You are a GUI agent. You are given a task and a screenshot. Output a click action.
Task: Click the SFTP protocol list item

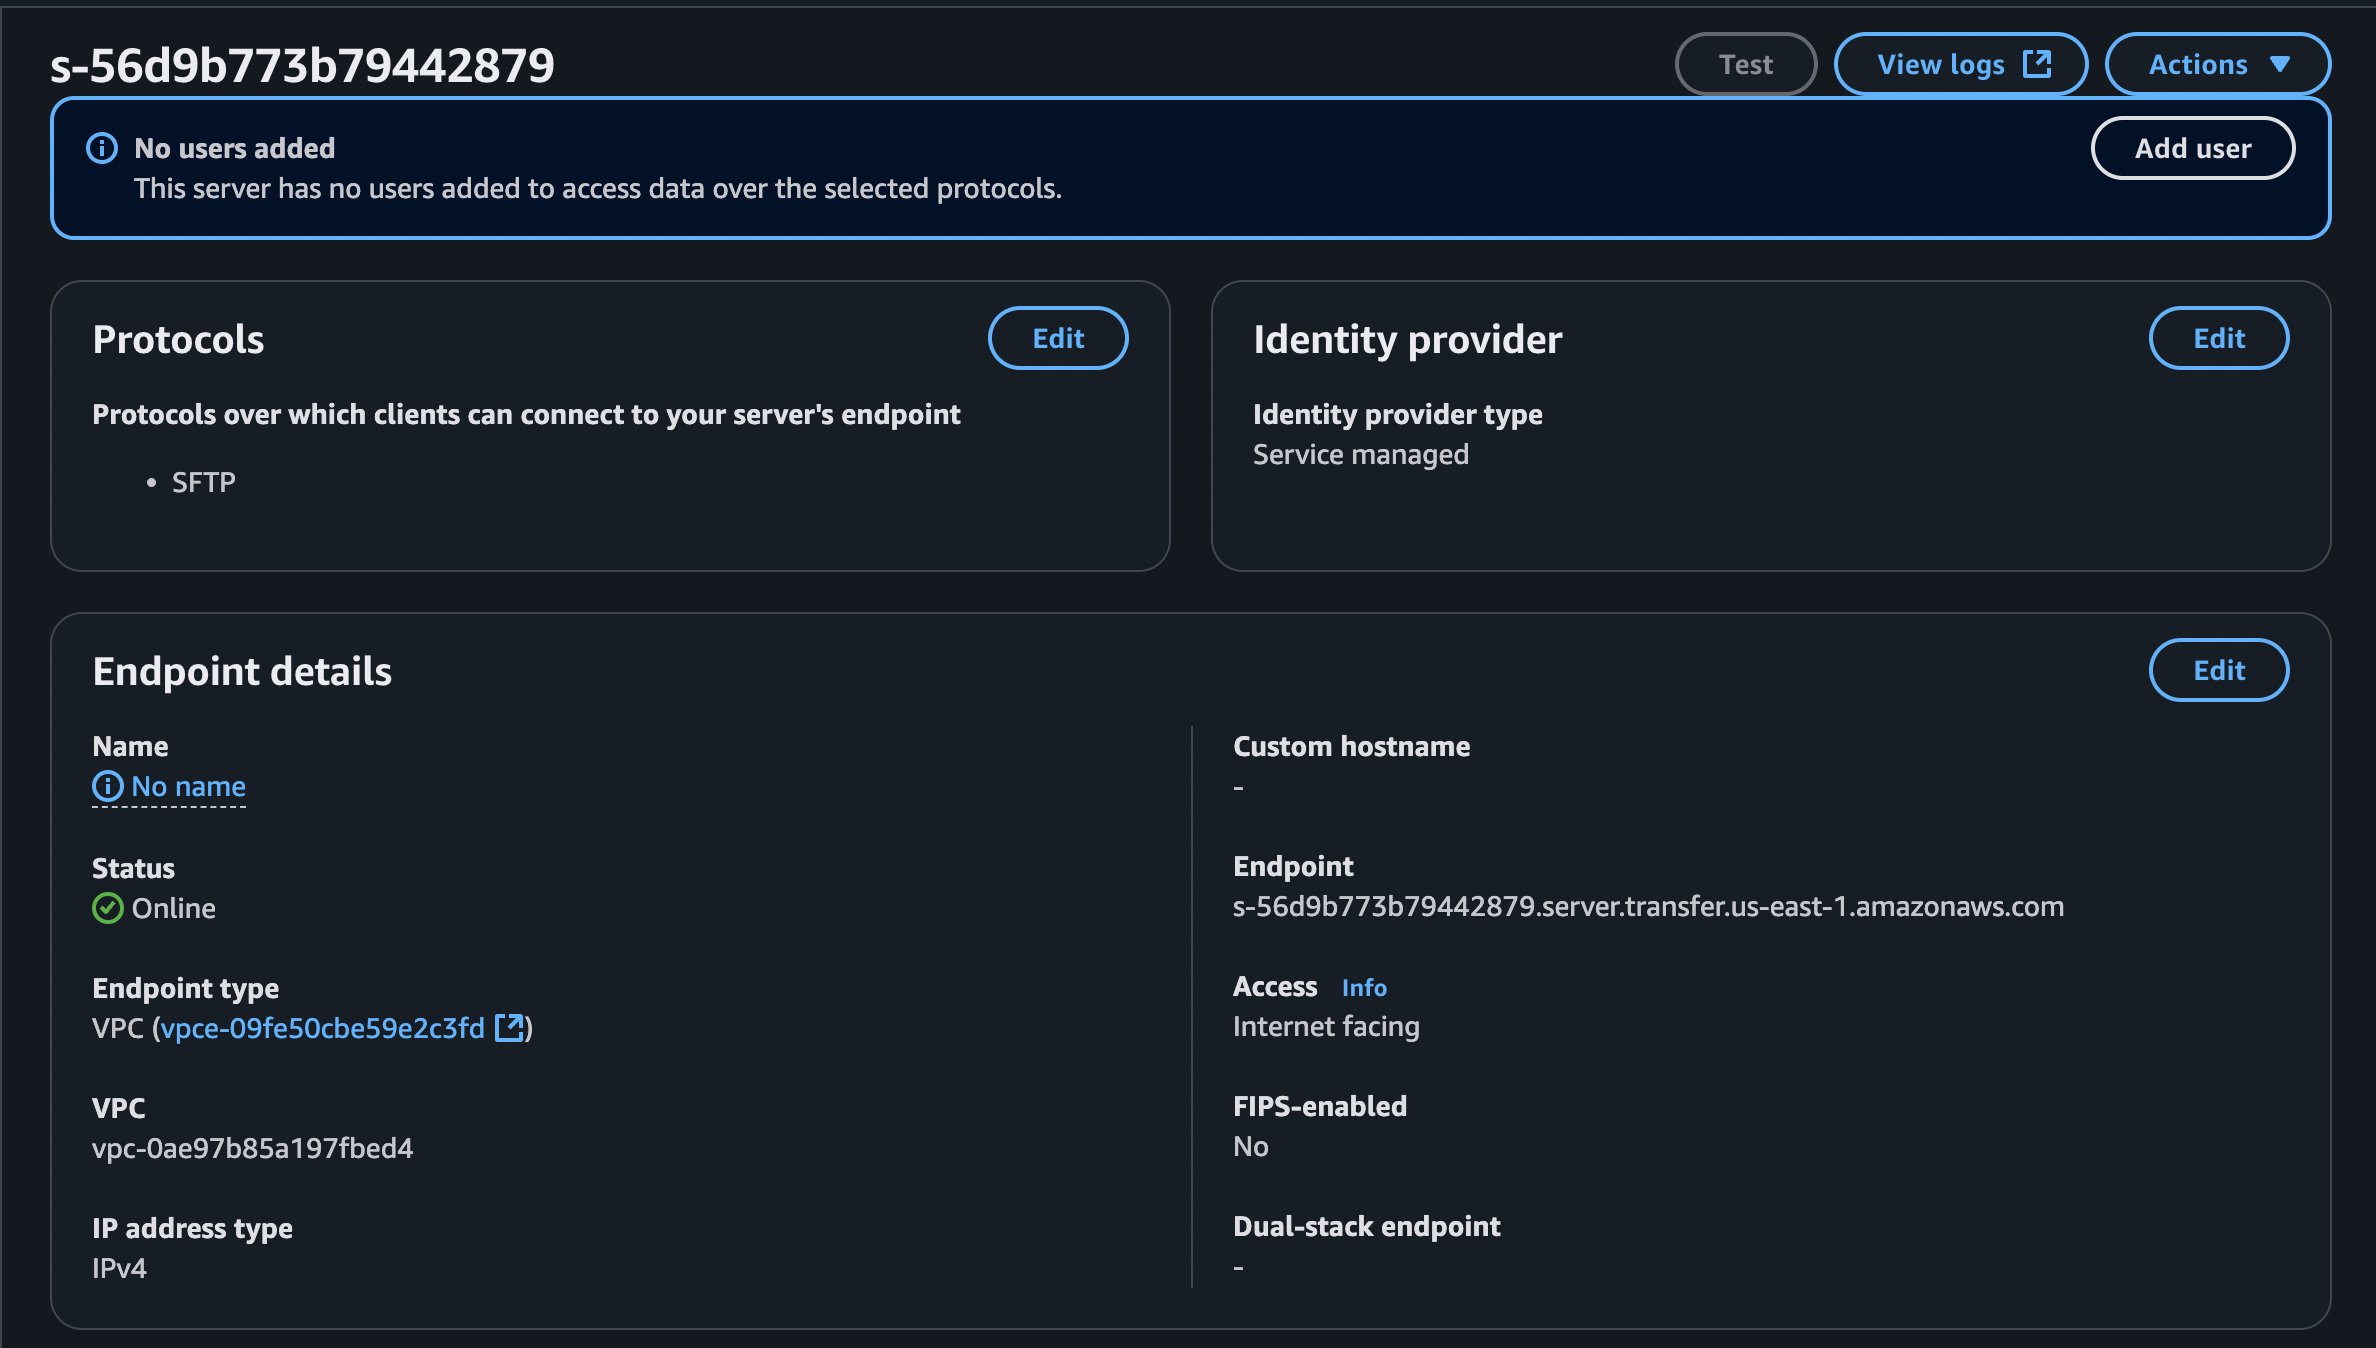click(x=203, y=482)
